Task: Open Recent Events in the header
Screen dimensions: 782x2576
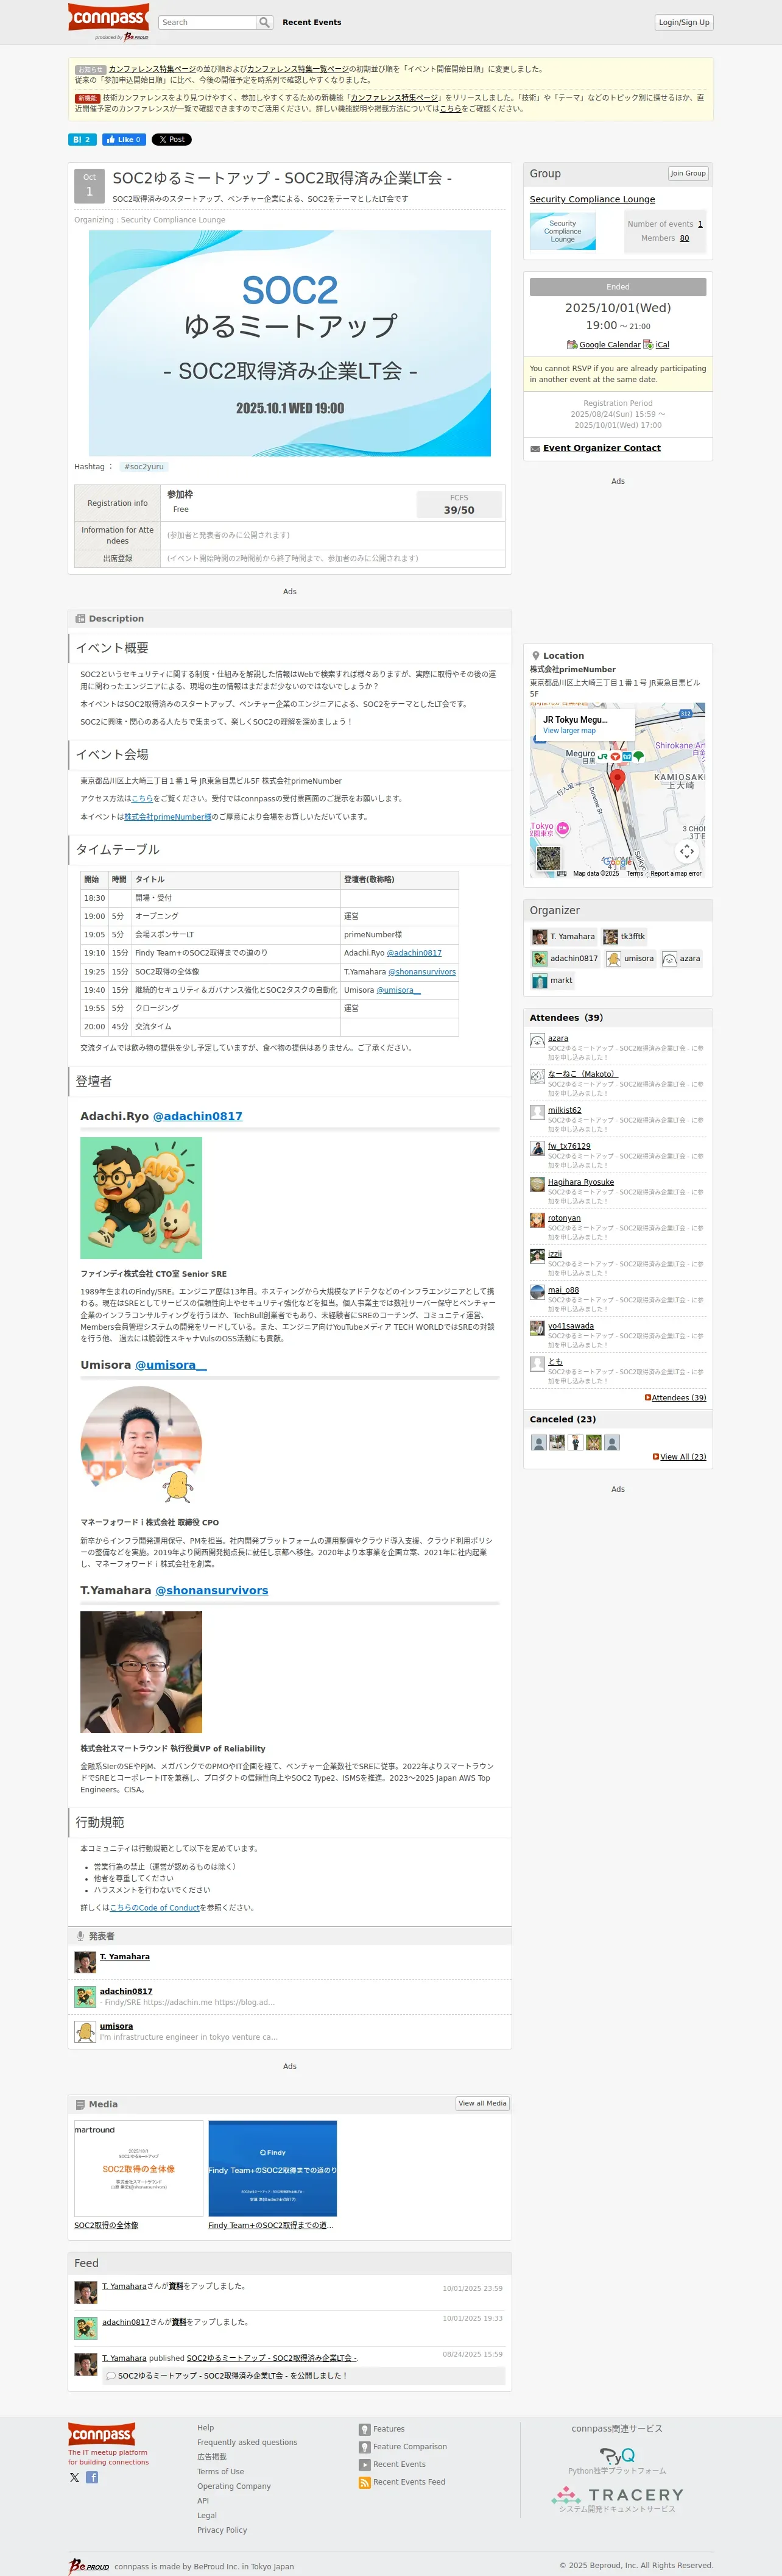Action: (312, 22)
